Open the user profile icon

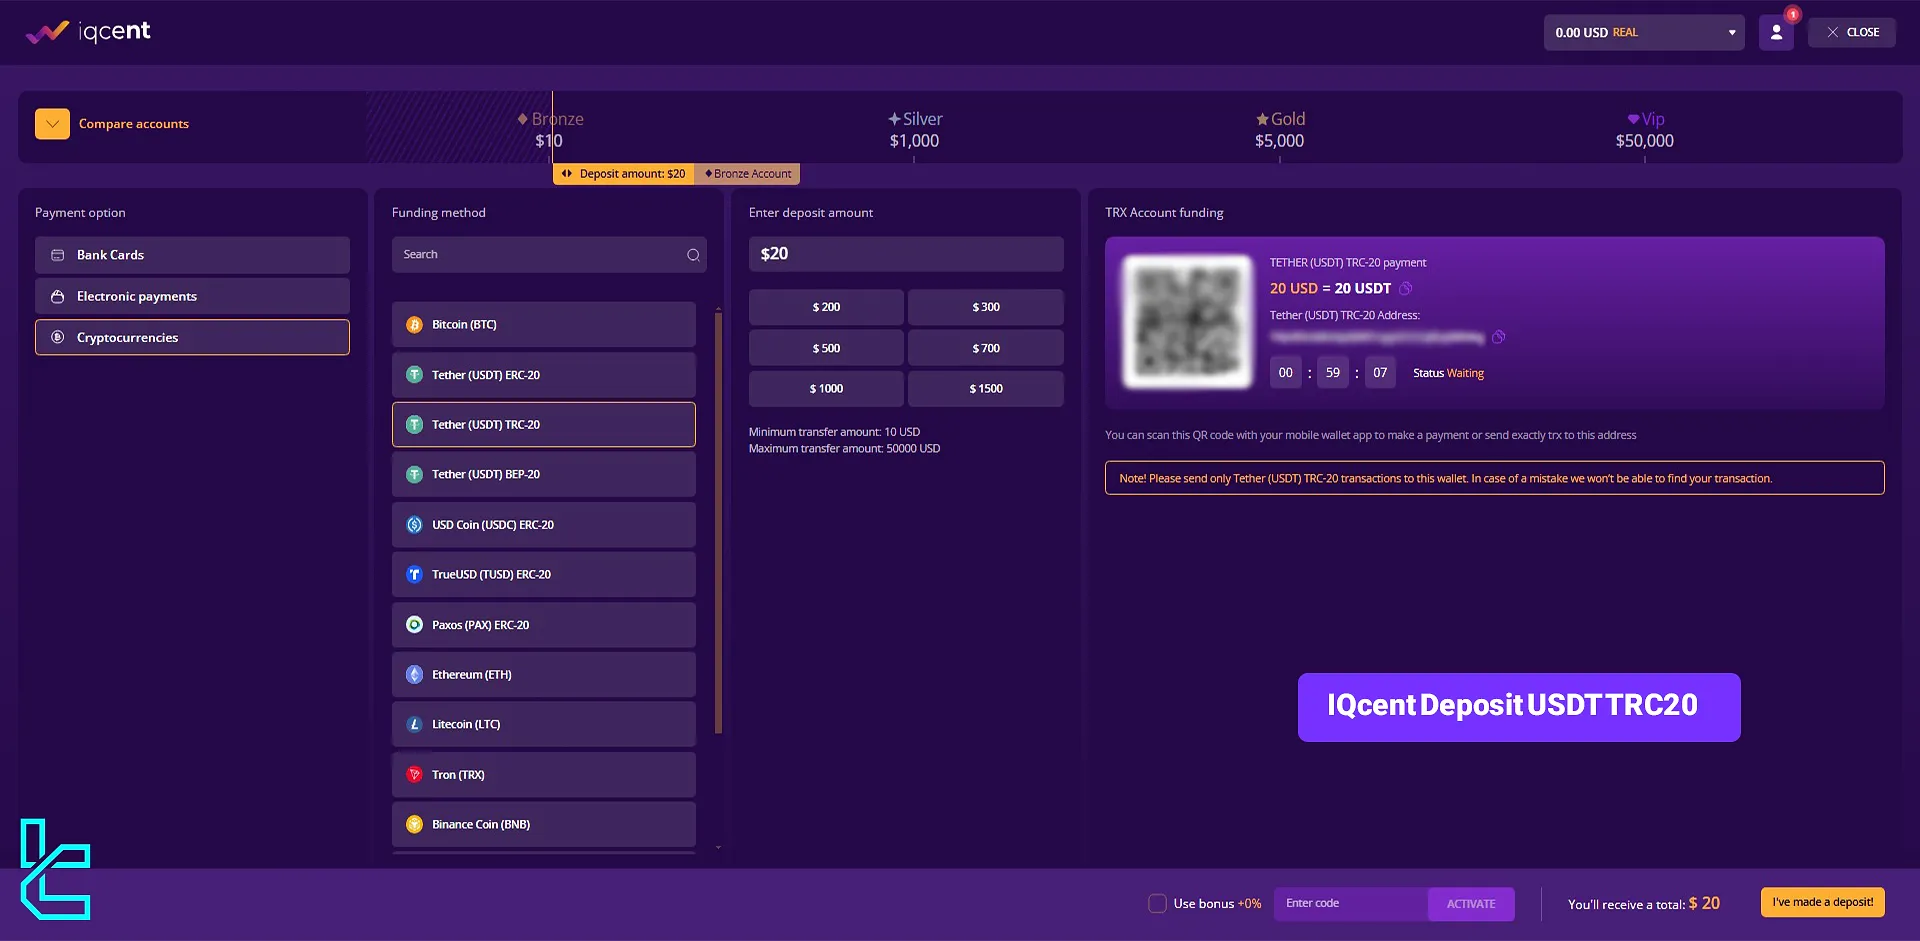pyautogui.click(x=1776, y=32)
